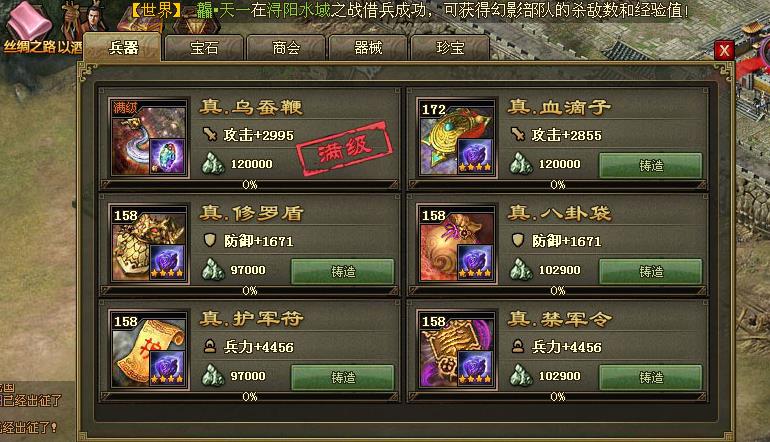Forge 真.禁军令 using the 铸造 button

pyautogui.click(x=651, y=377)
